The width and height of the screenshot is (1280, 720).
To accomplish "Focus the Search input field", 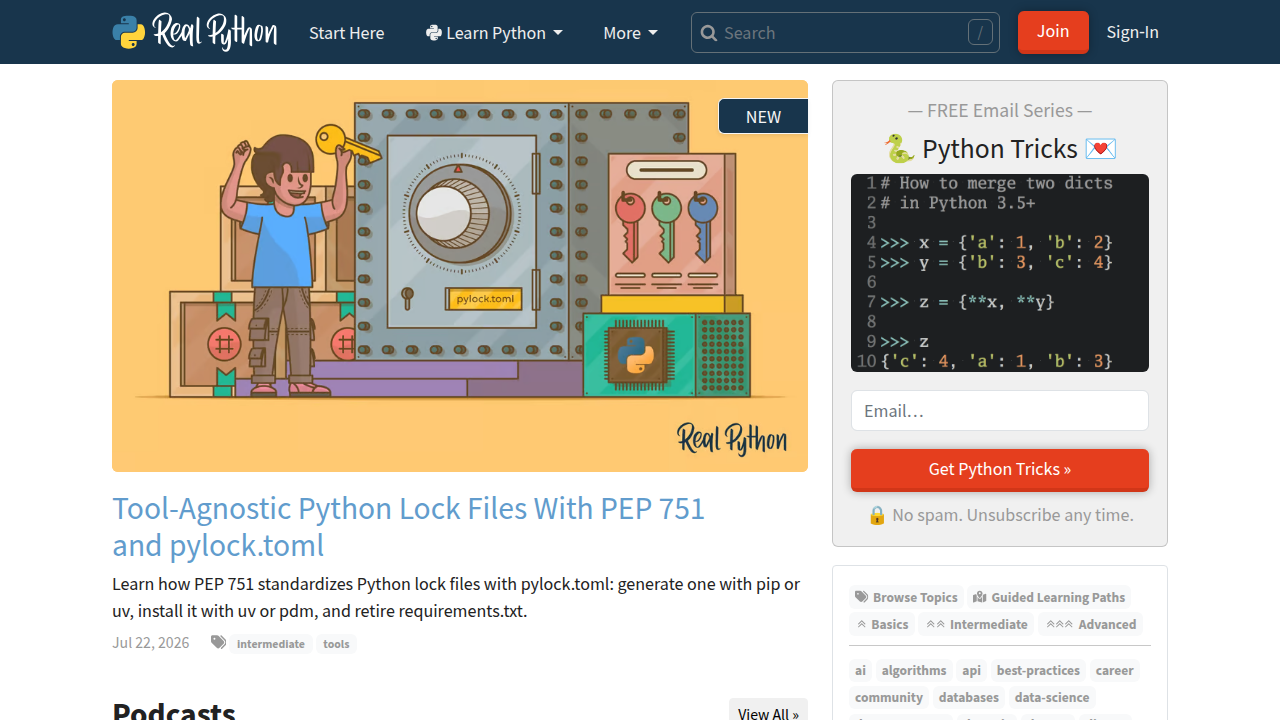I will (x=845, y=33).
